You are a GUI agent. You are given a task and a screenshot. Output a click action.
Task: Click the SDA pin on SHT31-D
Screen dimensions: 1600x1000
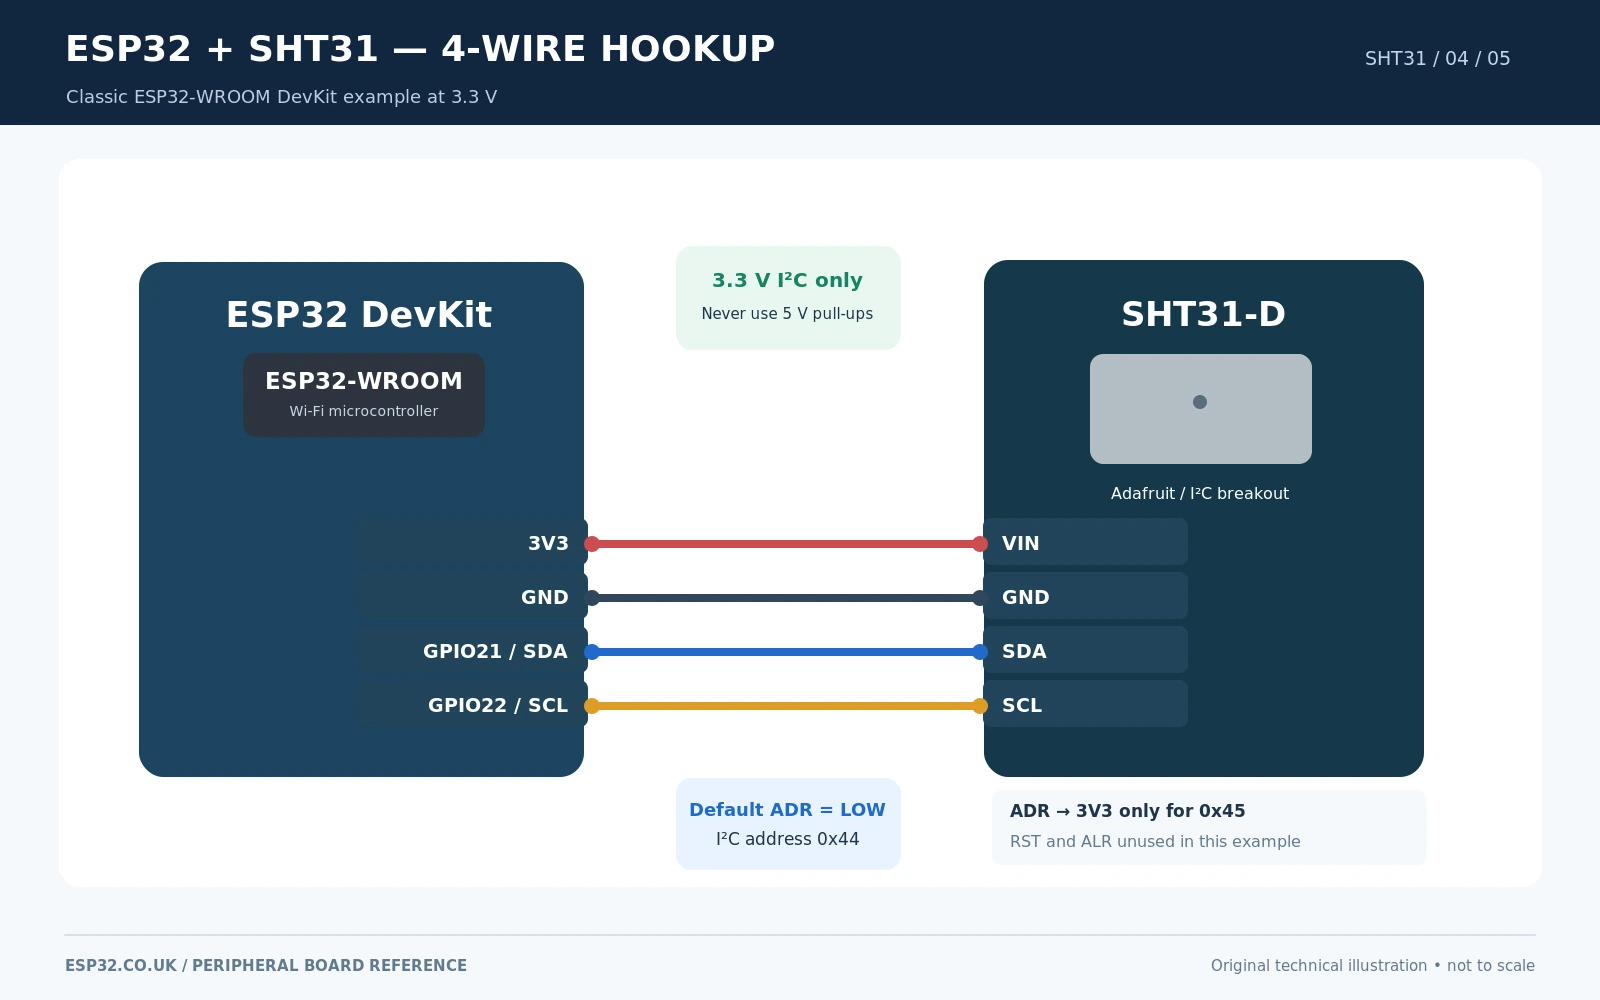point(1086,650)
